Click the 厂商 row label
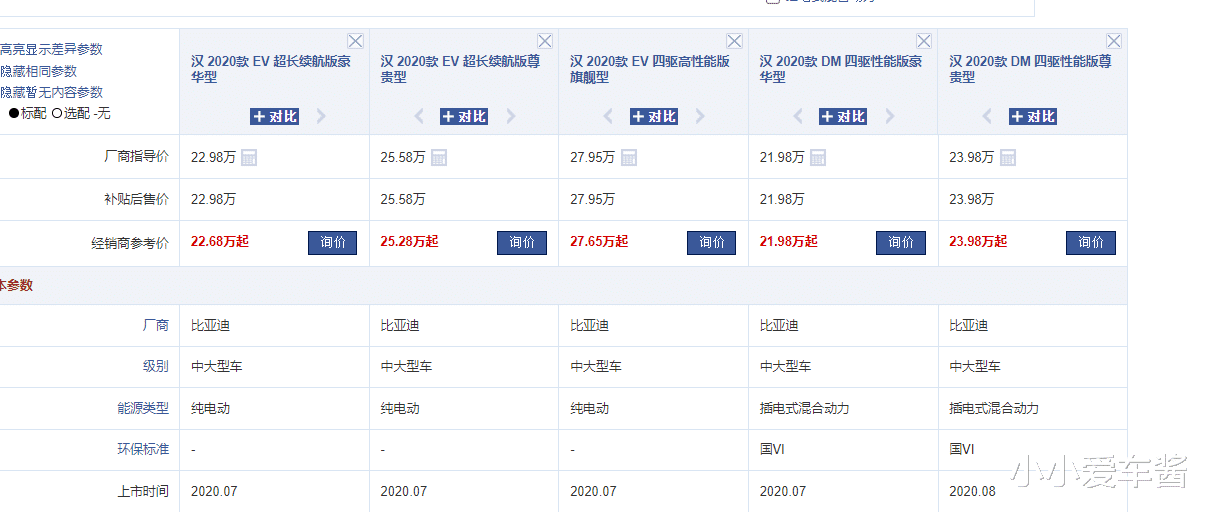 coord(156,325)
